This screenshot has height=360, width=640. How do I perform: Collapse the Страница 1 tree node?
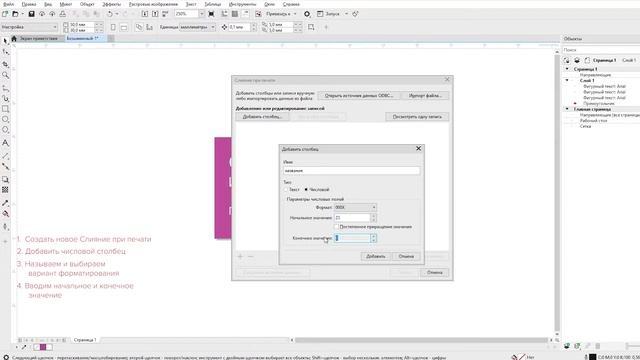(567, 69)
